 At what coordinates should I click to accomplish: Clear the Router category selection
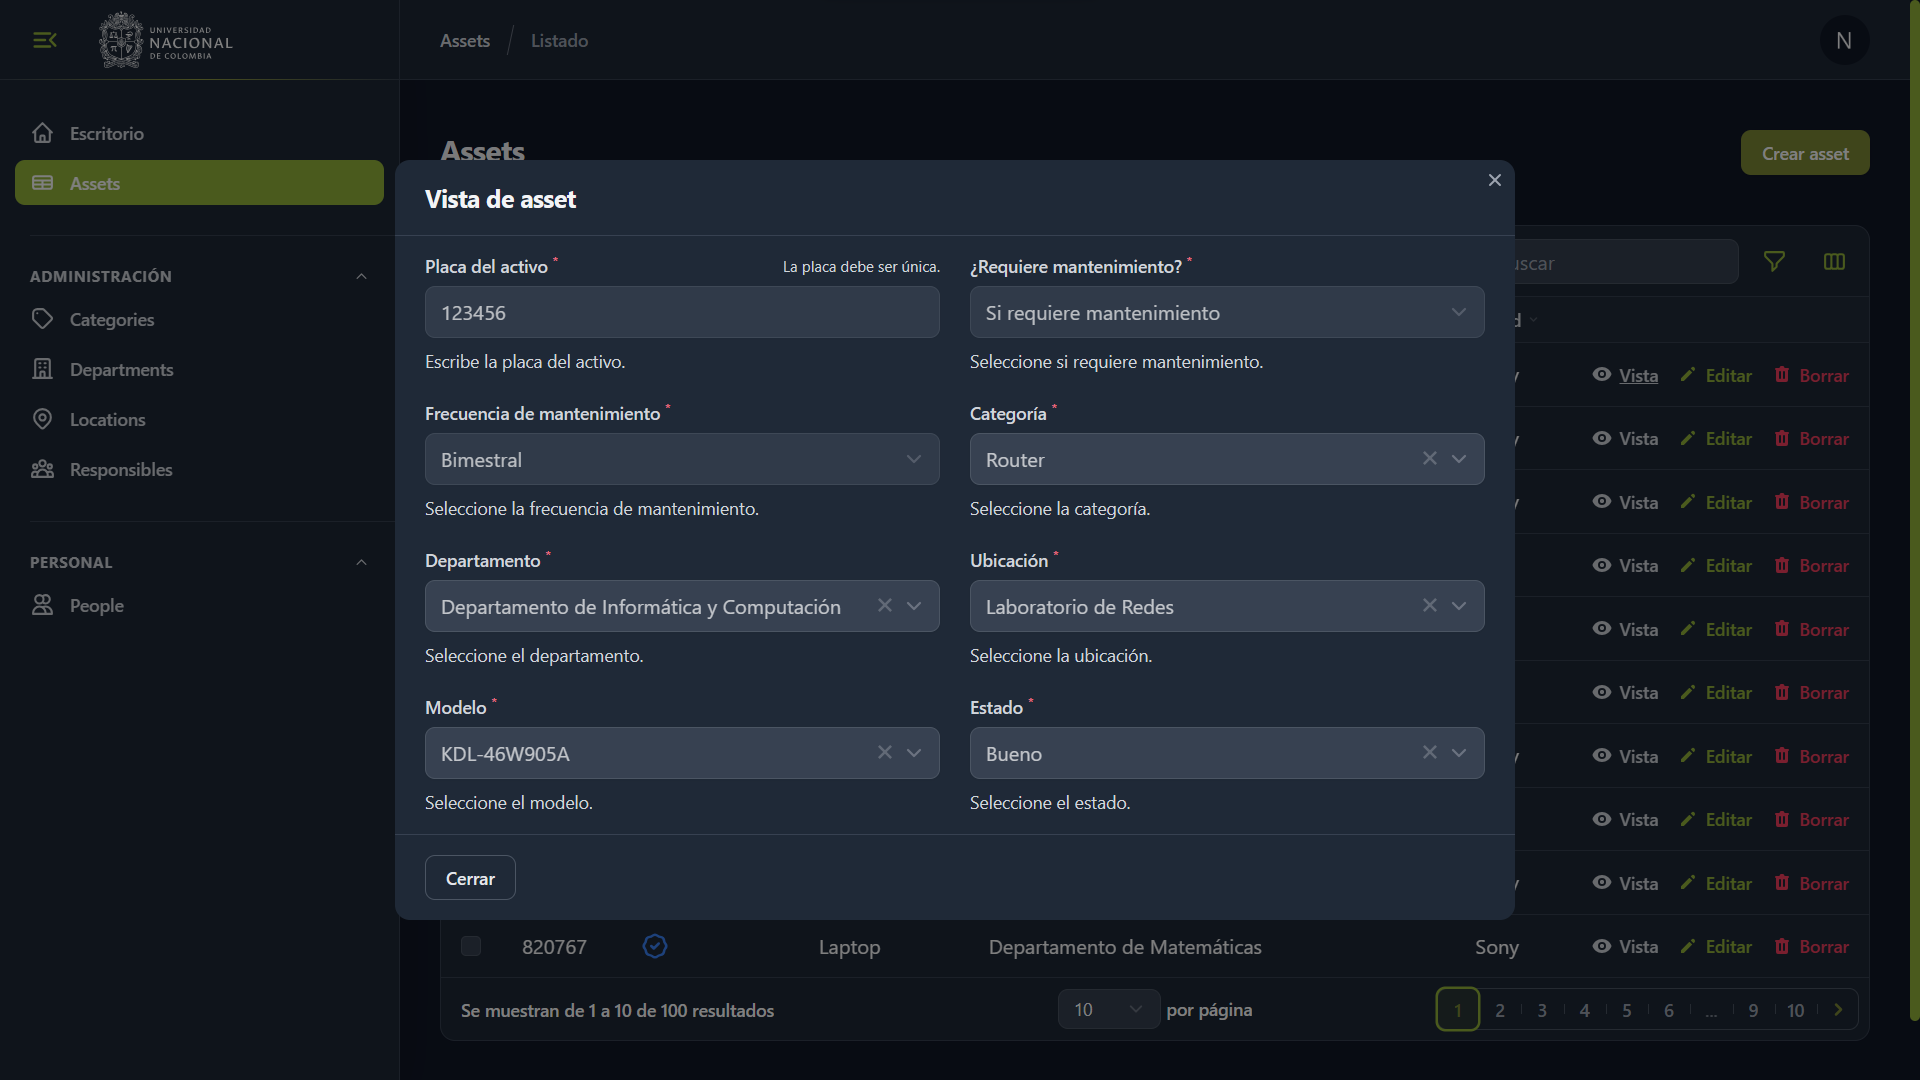[x=1429, y=459]
